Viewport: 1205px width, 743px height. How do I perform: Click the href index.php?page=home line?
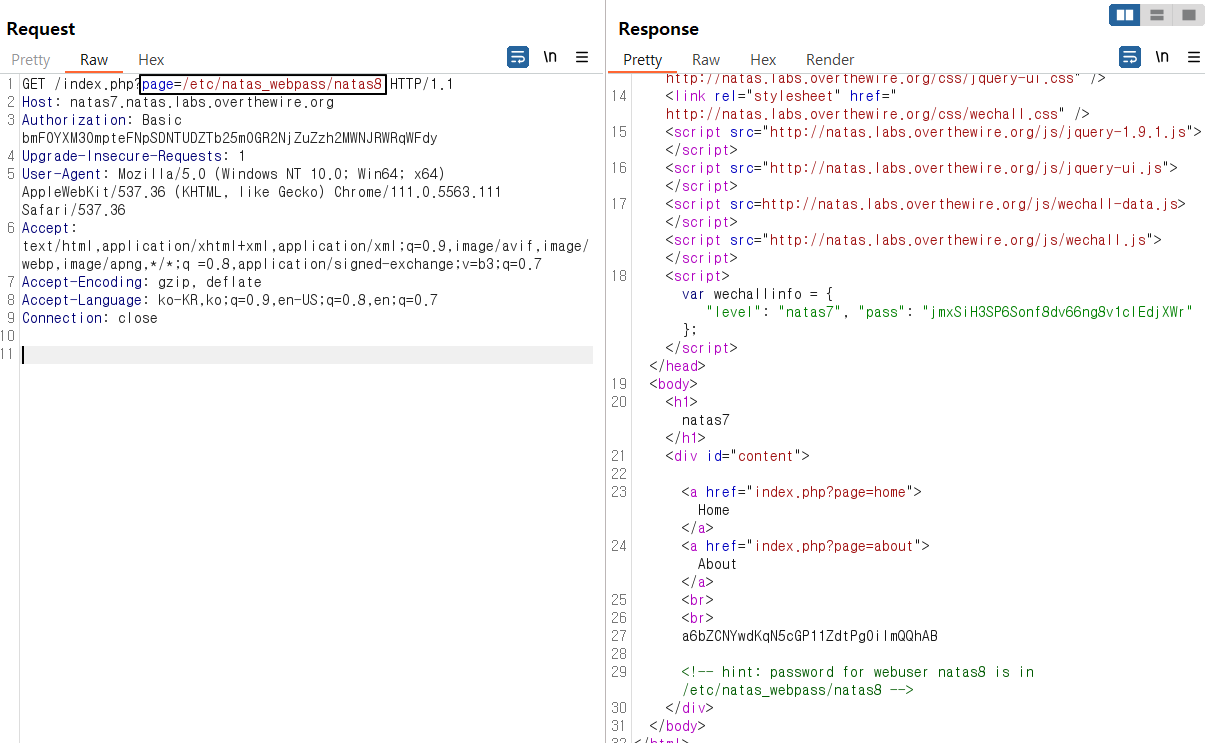[x=801, y=492]
